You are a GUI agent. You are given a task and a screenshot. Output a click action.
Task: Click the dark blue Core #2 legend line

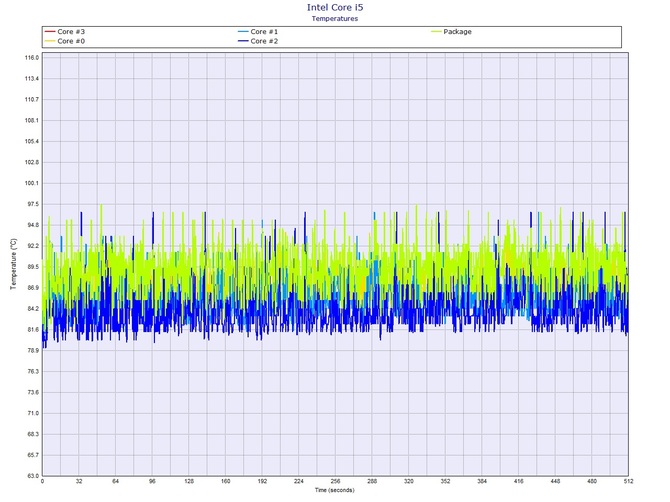[243, 41]
